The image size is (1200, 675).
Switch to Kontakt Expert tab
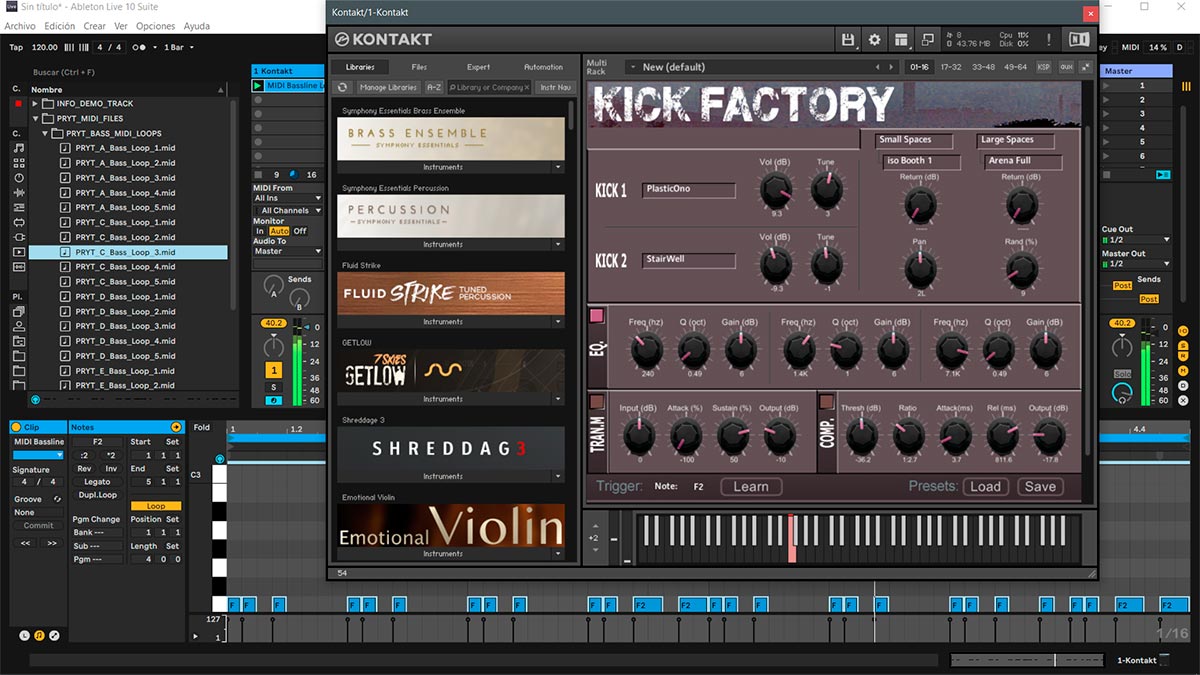(x=479, y=67)
